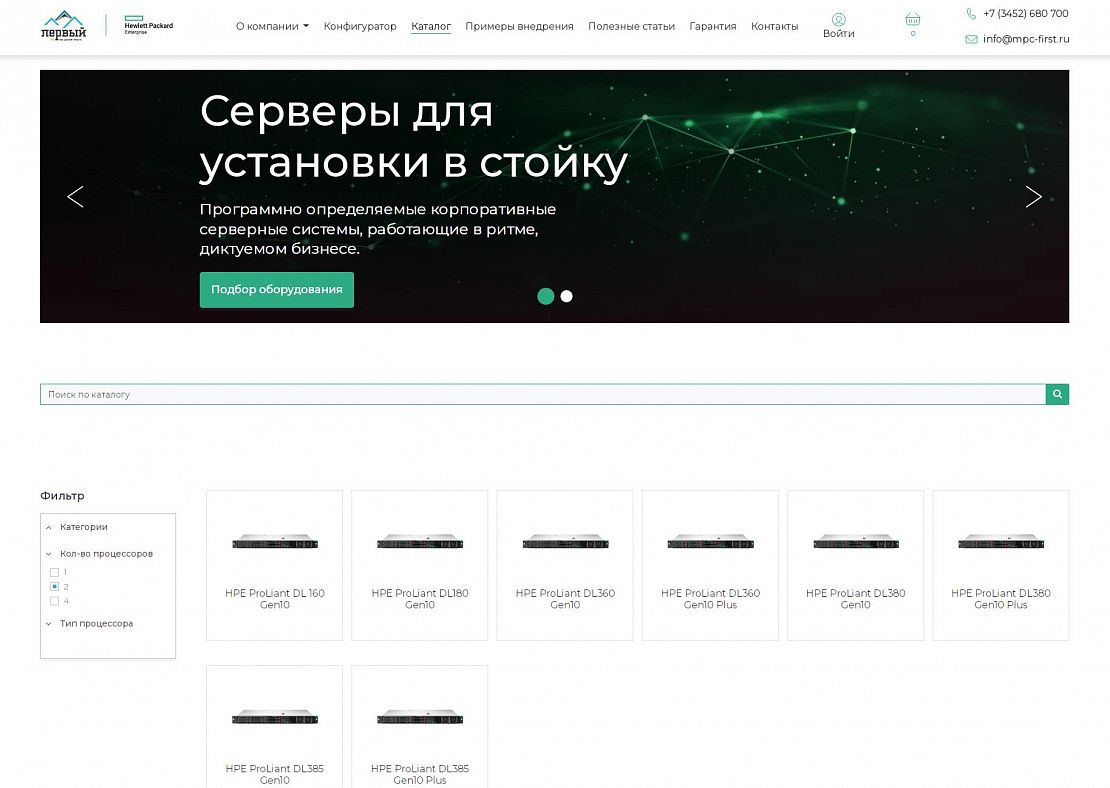The width and height of the screenshot is (1110, 788).
Task: Email info@mpc-first.ru link
Action: tap(1025, 39)
